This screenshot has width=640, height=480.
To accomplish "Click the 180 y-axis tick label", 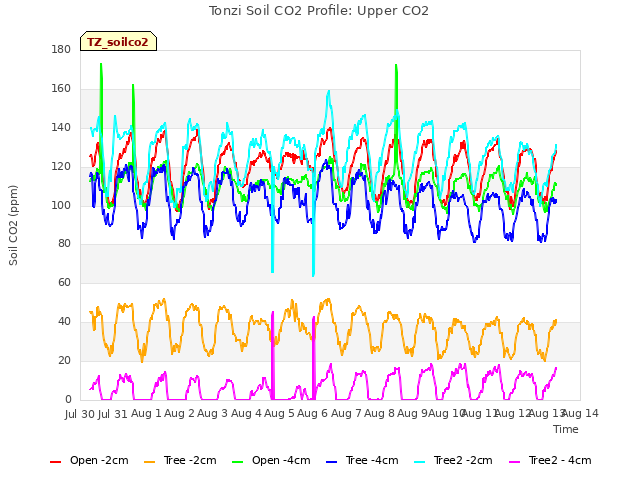I will (x=61, y=49).
